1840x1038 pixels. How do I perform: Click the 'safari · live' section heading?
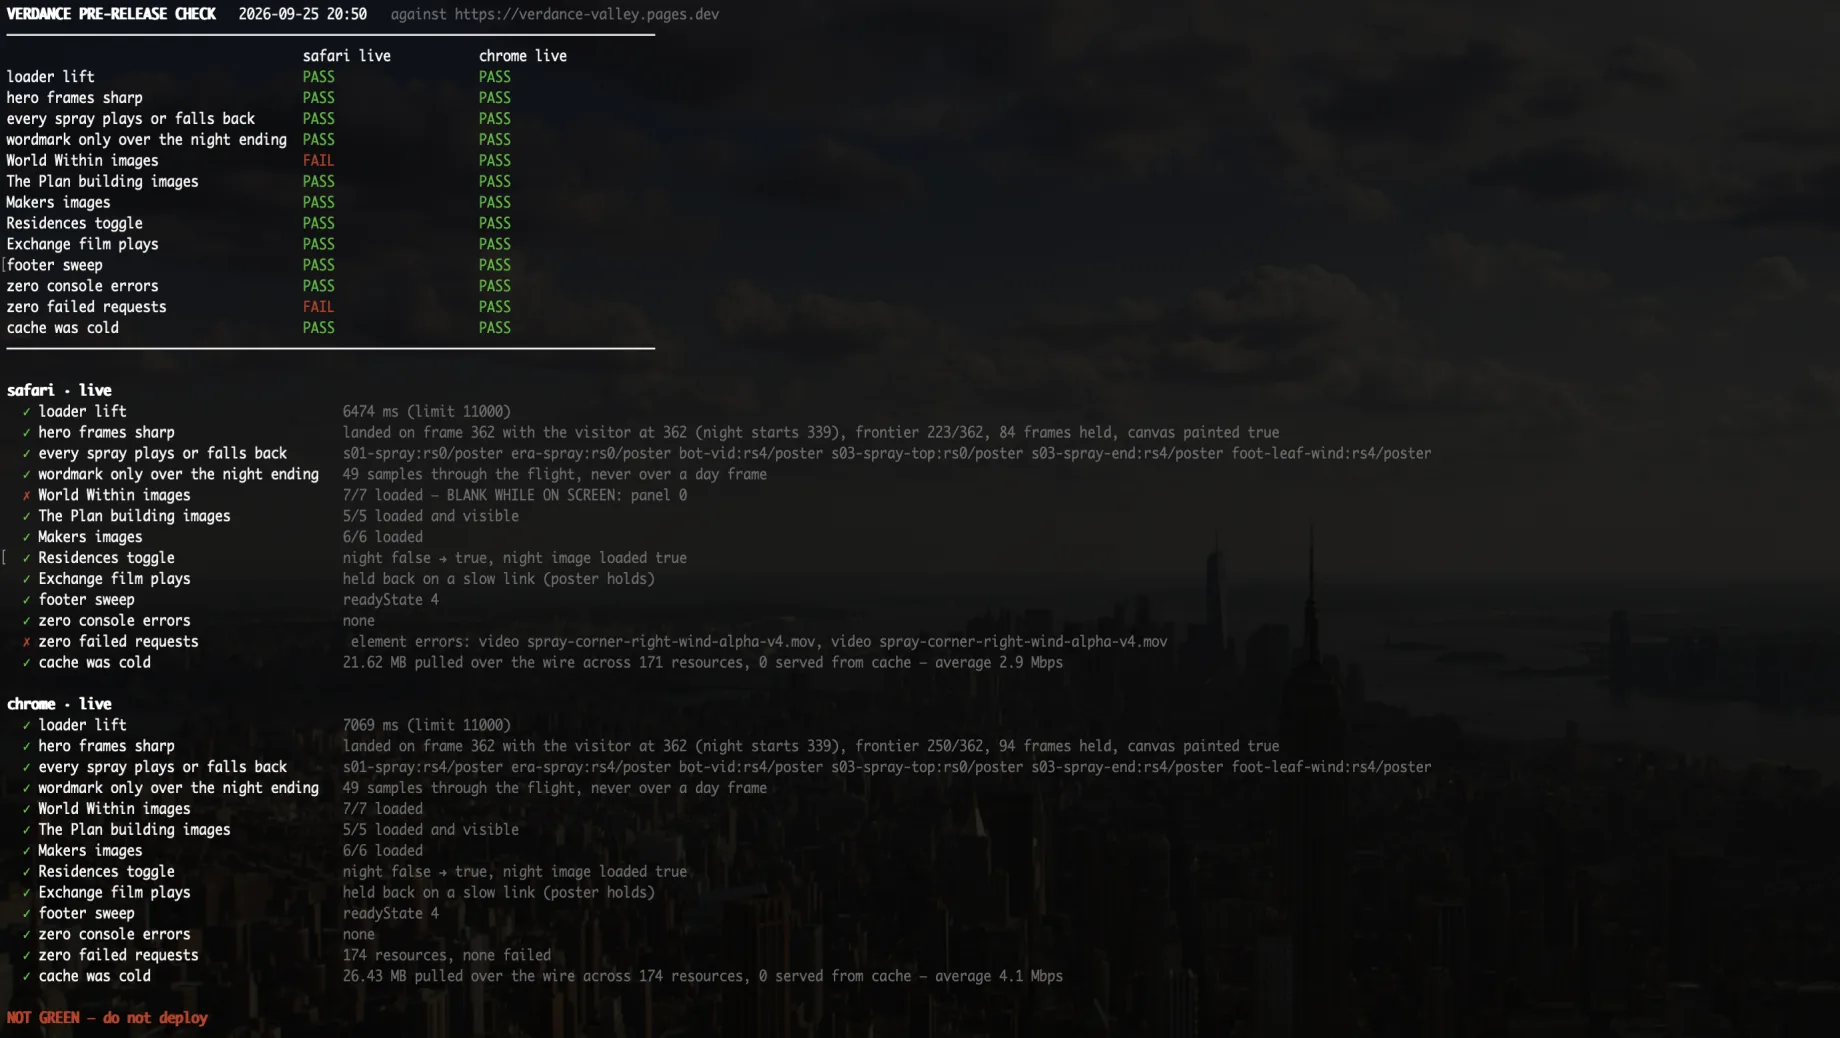pos(59,390)
